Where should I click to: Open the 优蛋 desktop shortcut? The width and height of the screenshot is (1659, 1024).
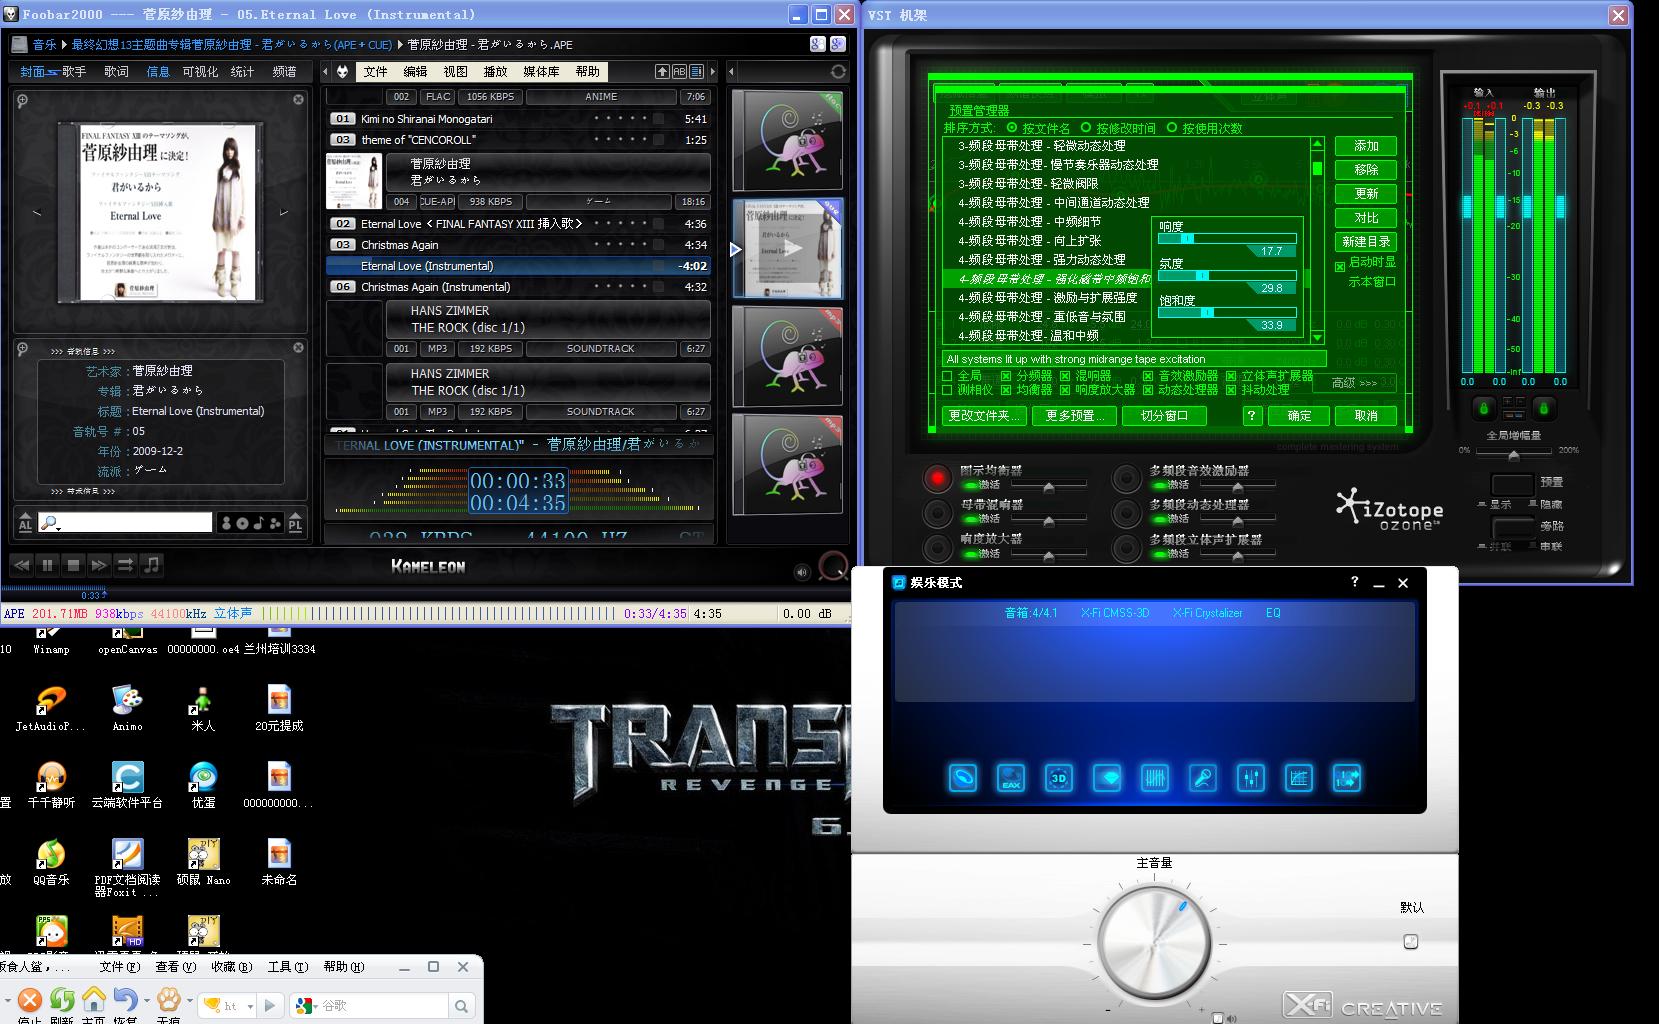coord(203,785)
